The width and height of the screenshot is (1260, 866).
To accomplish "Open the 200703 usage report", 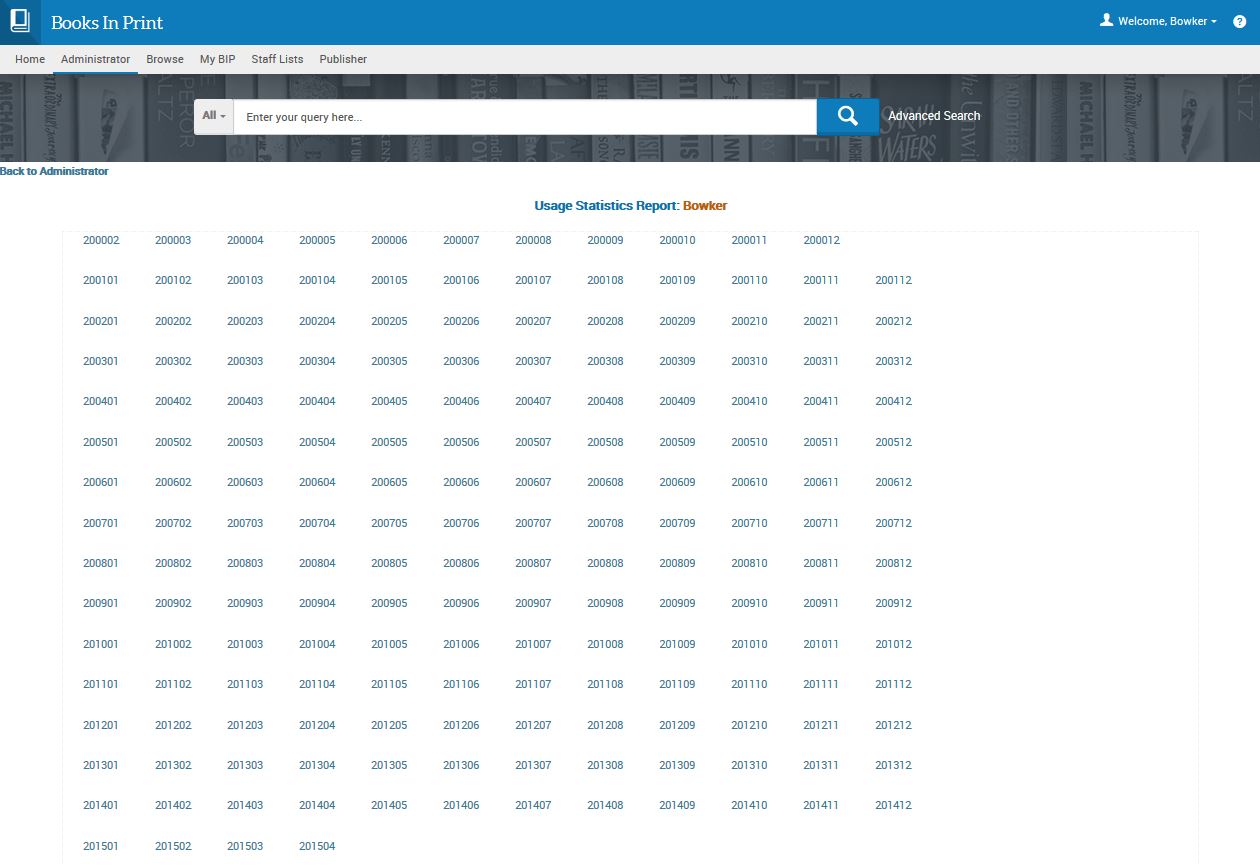I will pyautogui.click(x=245, y=523).
